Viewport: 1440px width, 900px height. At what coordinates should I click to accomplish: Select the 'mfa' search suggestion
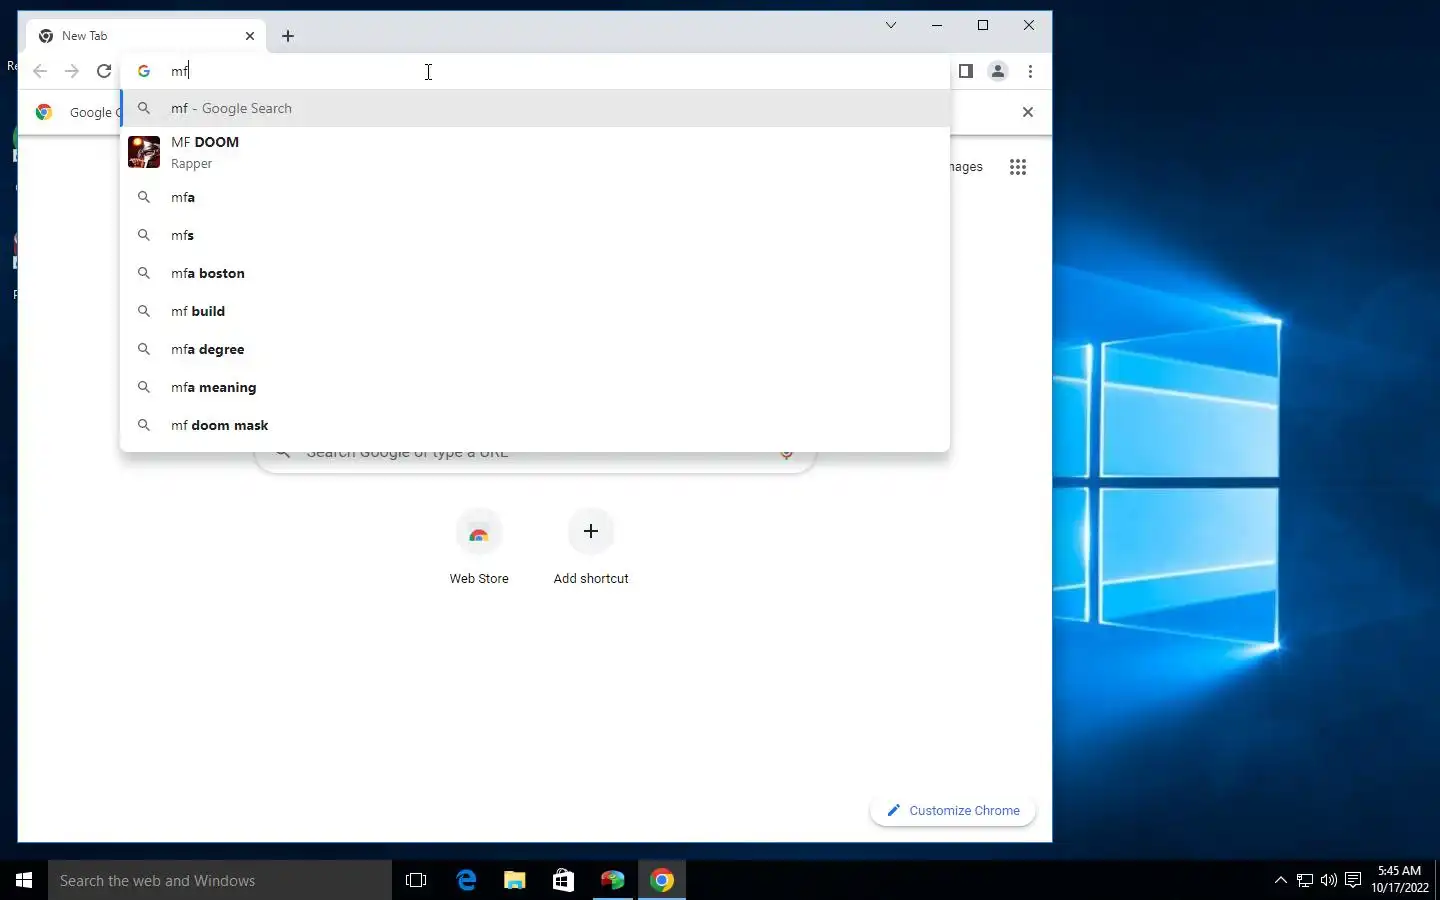pos(535,197)
